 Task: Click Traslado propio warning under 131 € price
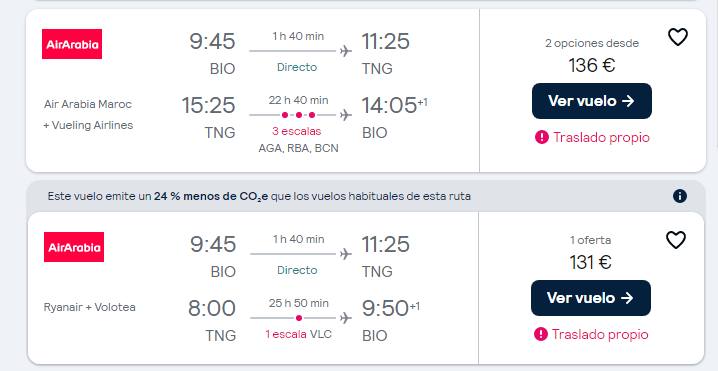coord(591,334)
